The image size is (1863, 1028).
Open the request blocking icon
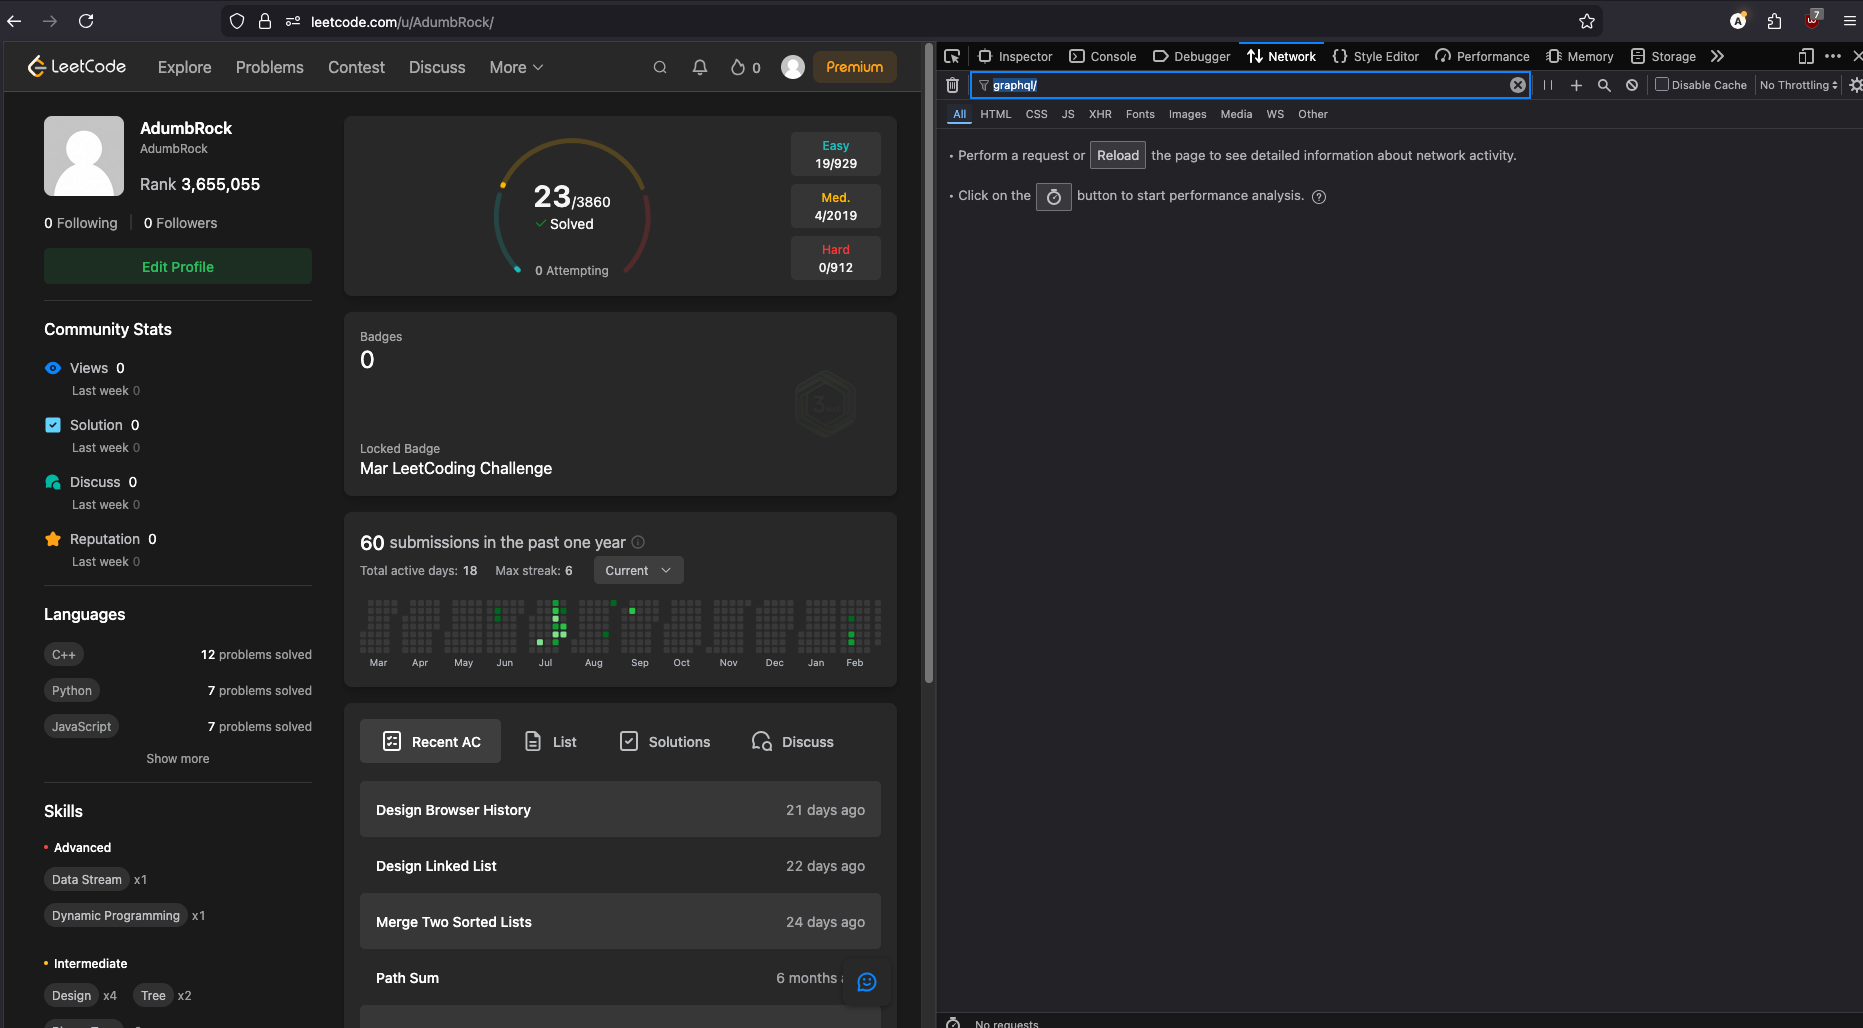(1632, 85)
